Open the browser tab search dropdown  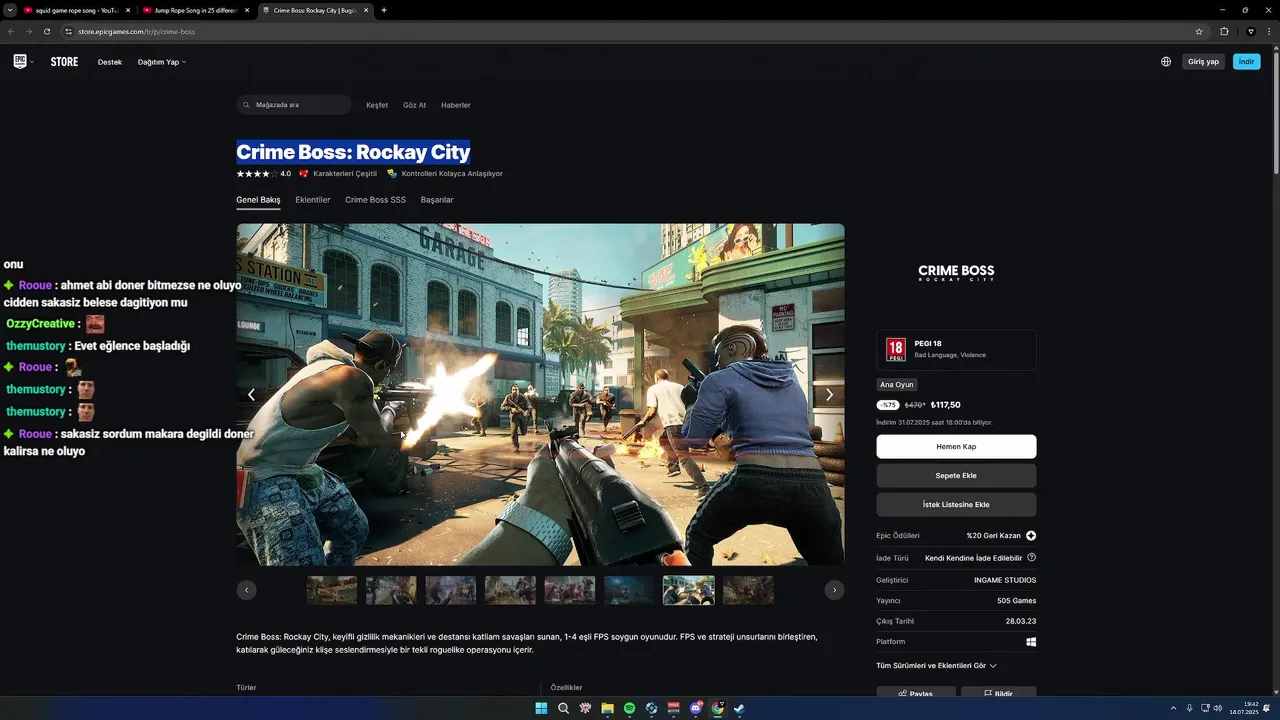[x=10, y=10]
